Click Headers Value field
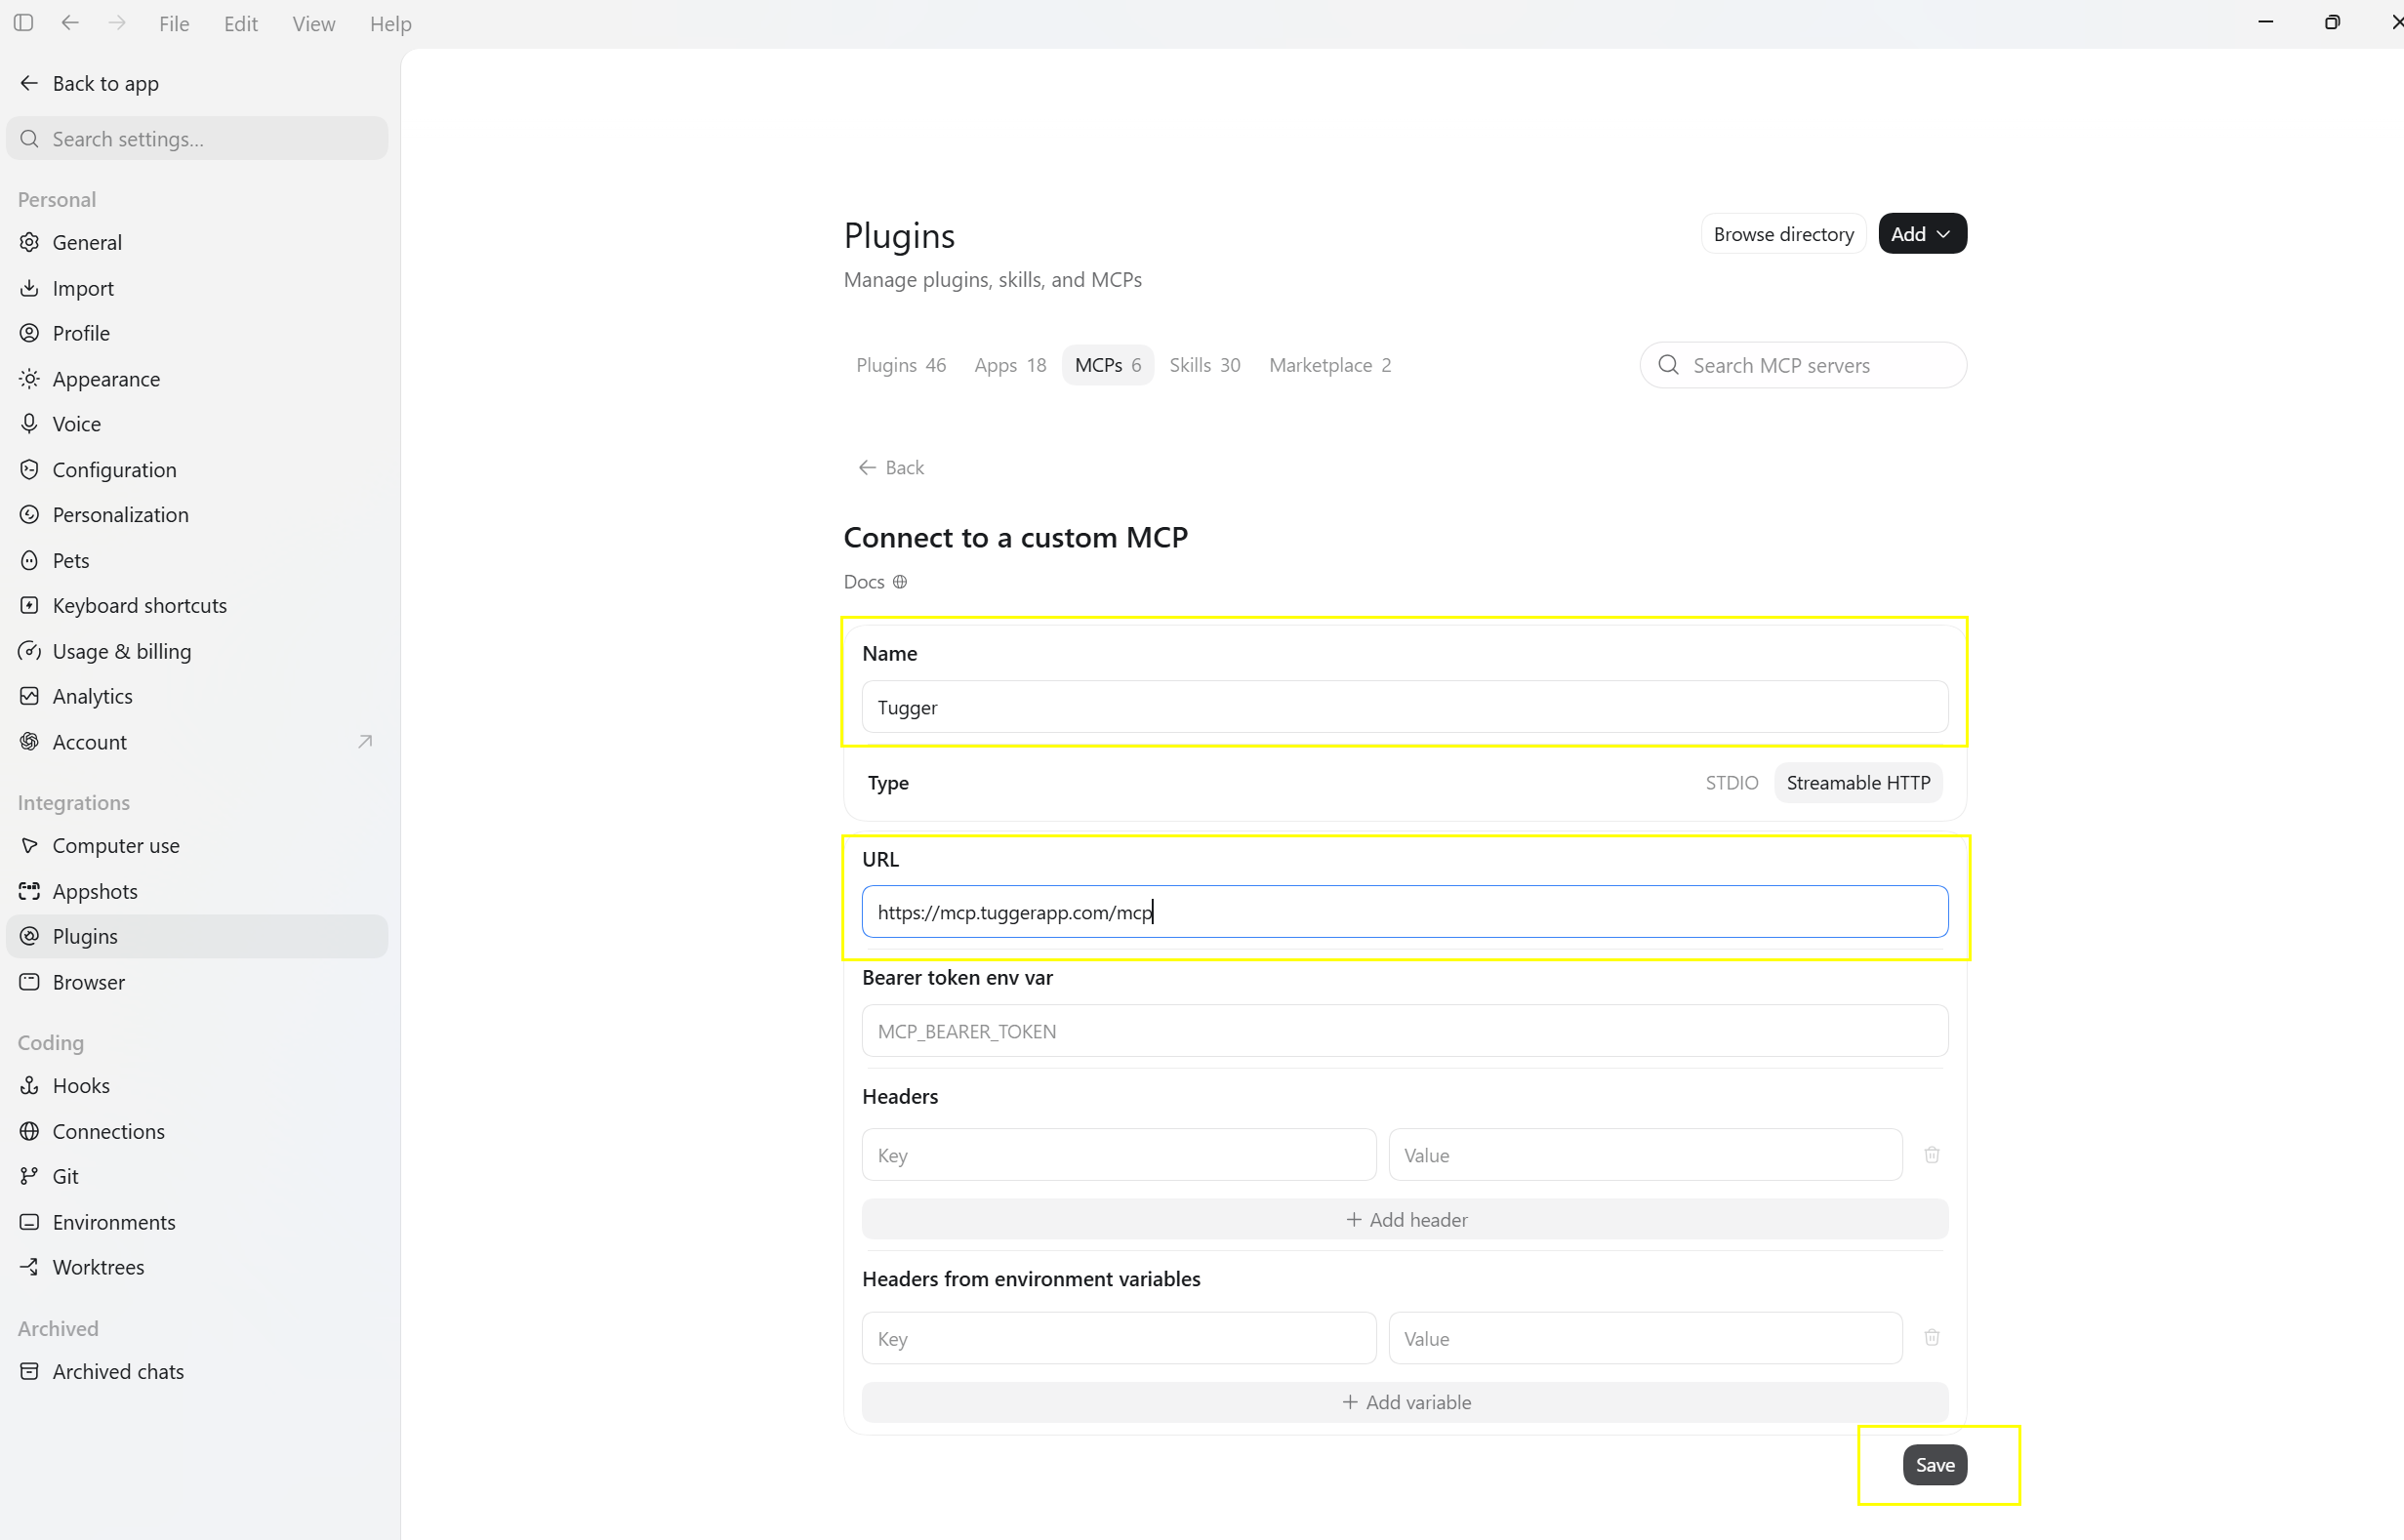2404x1540 pixels. coord(1645,1155)
